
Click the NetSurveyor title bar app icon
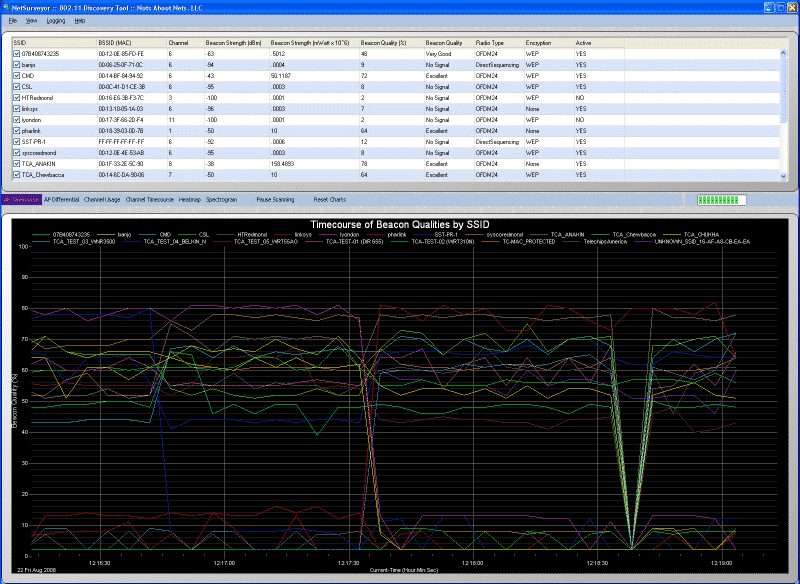tap(5, 6)
